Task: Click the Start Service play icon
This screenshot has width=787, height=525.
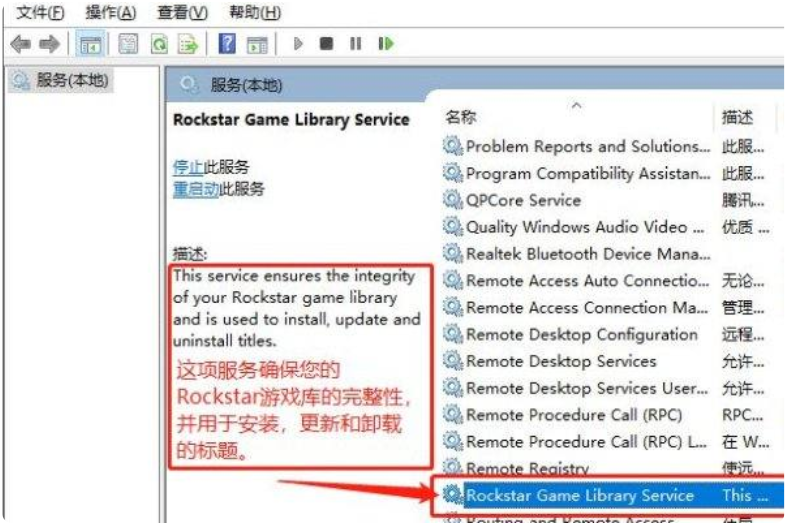Action: 298,44
